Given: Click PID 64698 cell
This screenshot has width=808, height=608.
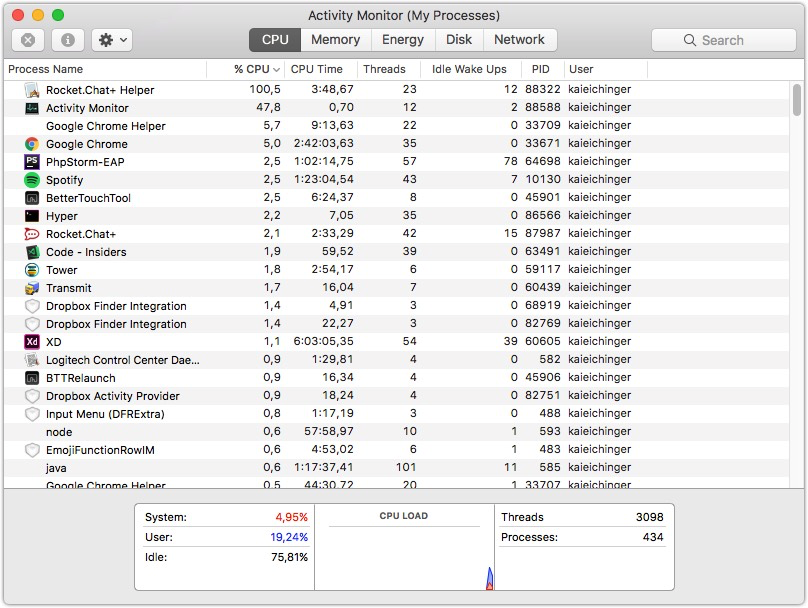Looking at the screenshot, I should coord(543,161).
